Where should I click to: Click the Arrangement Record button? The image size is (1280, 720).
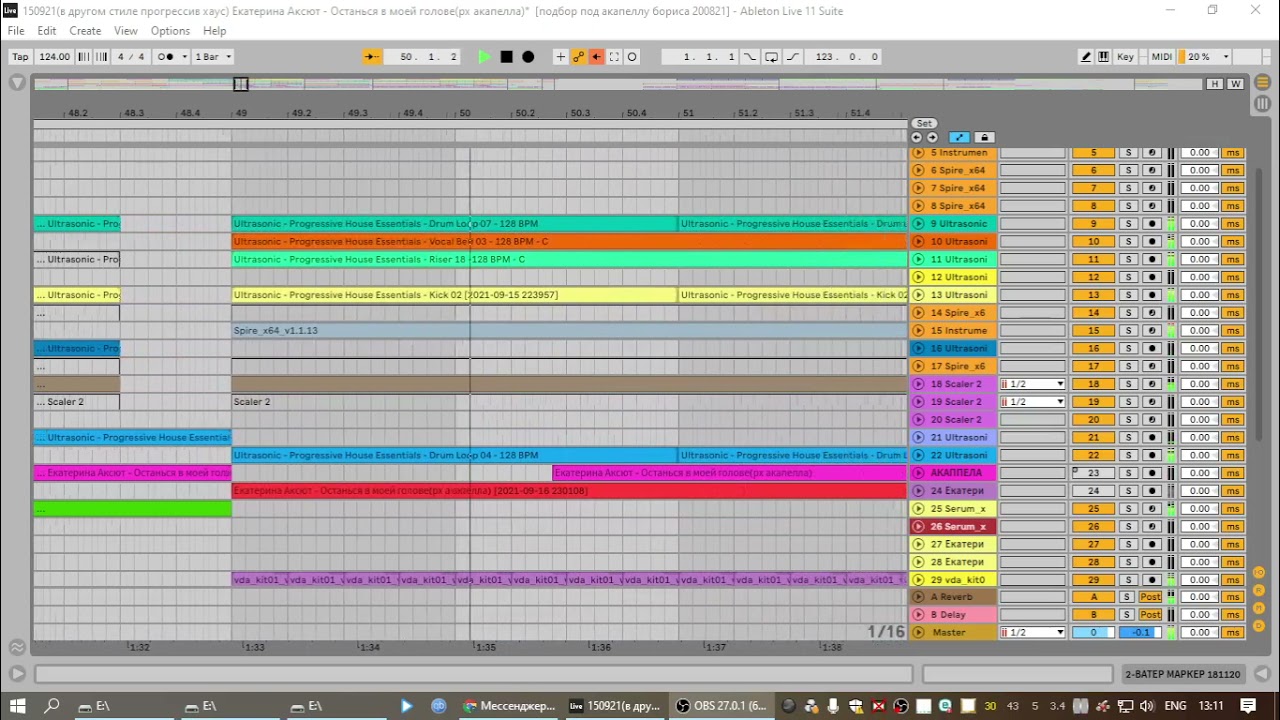point(528,57)
